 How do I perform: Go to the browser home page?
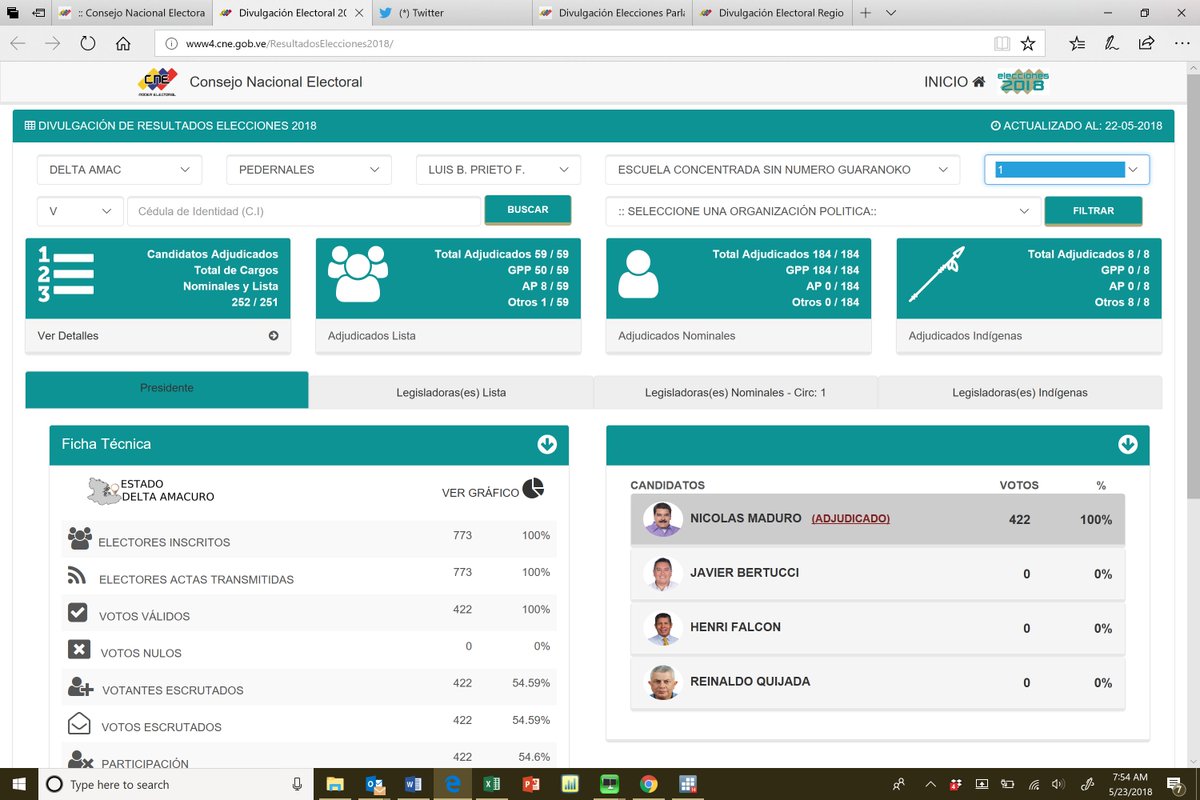coord(123,44)
